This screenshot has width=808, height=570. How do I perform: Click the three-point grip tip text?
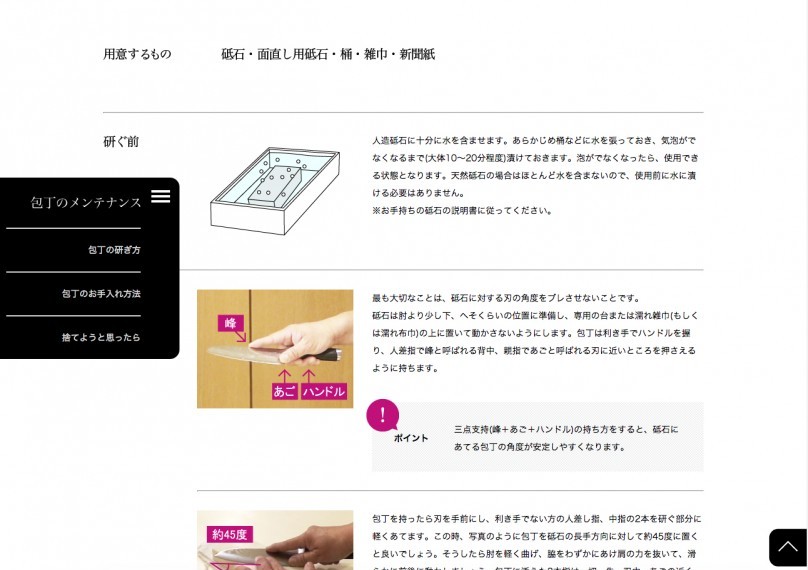[x=566, y=438]
